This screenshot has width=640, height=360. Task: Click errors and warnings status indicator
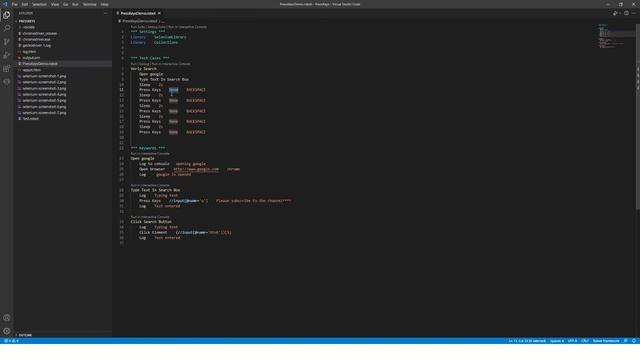[11, 341]
